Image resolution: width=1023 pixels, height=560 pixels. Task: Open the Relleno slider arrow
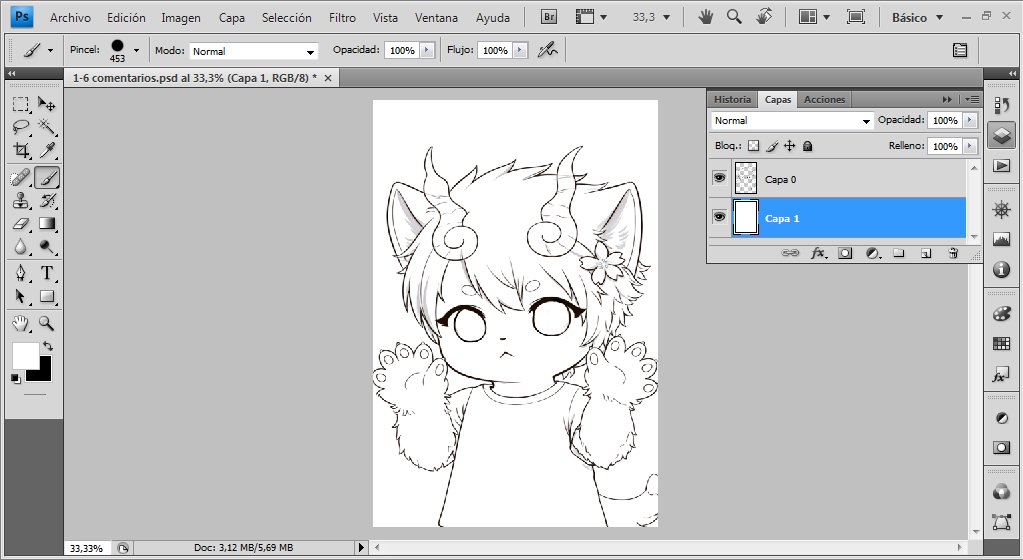[970, 146]
